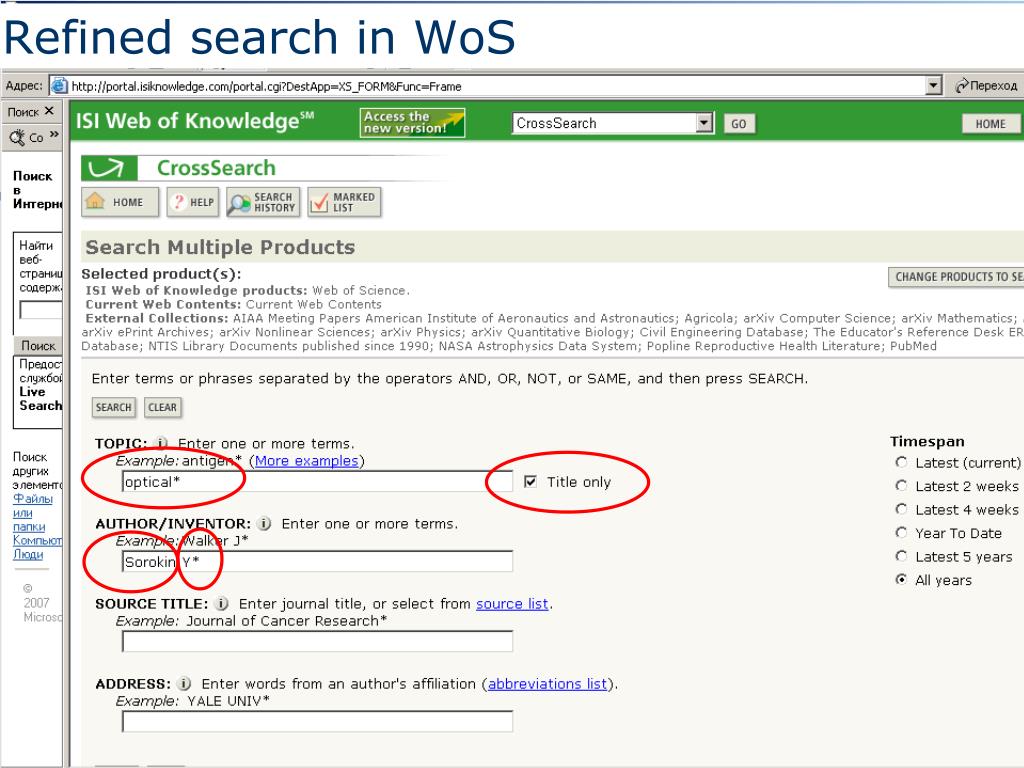Click the AUTHOR/INVENTOR input field
Screen dimensions: 1024x768
[317, 562]
